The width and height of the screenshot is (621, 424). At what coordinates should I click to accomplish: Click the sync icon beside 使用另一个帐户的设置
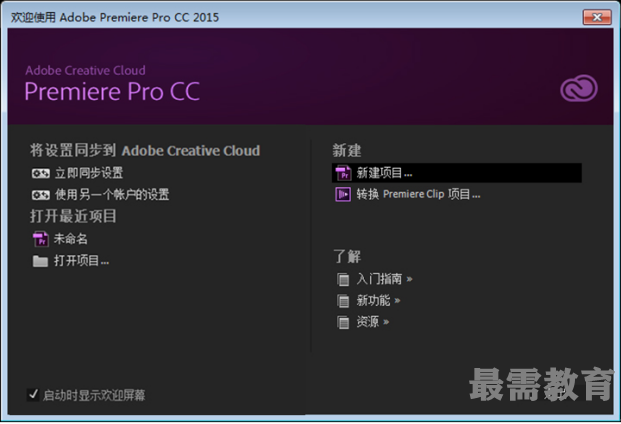coord(41,194)
